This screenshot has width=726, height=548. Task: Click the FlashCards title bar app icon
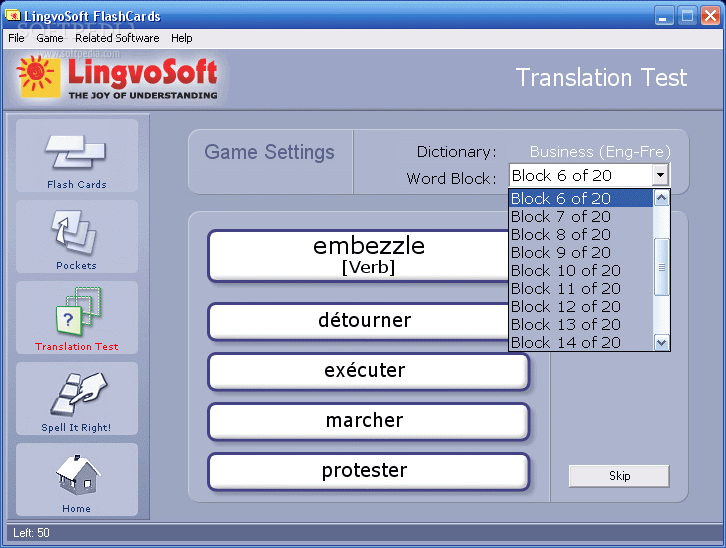coord(13,16)
